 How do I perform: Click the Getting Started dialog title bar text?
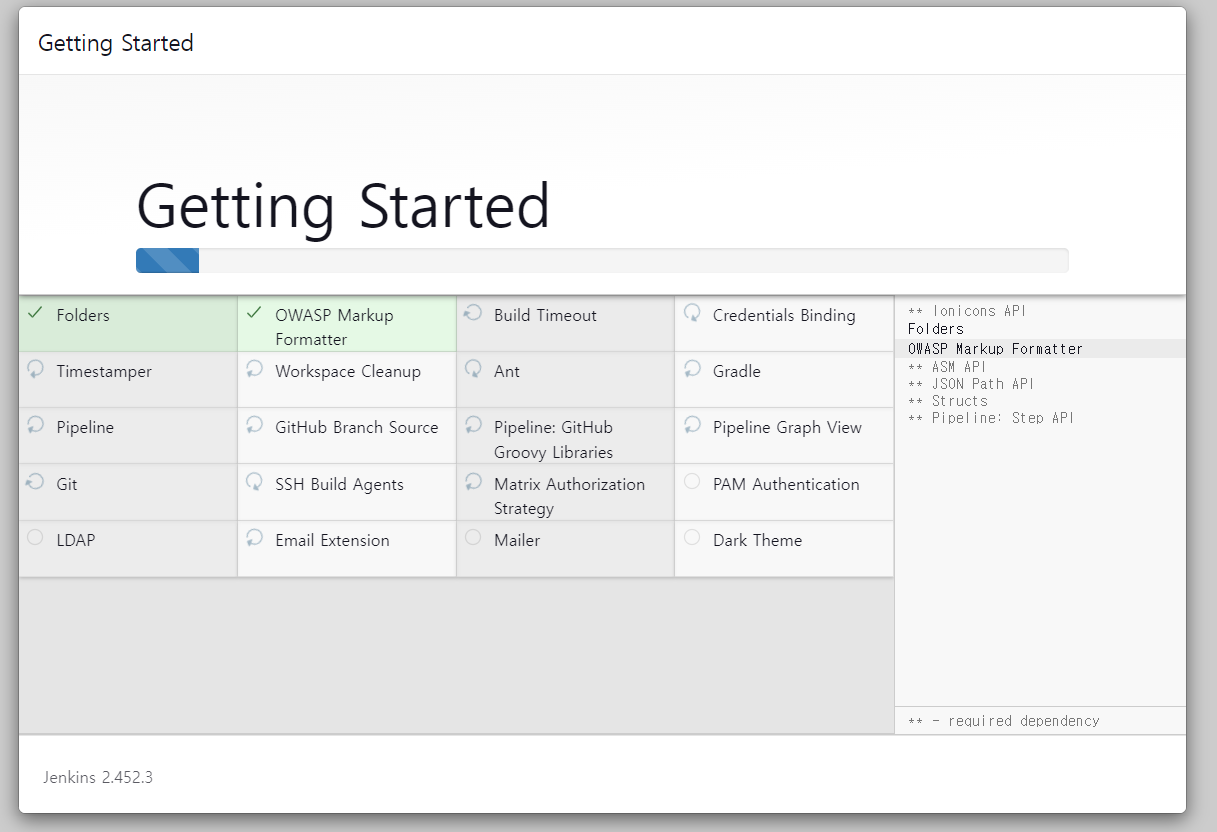116,43
